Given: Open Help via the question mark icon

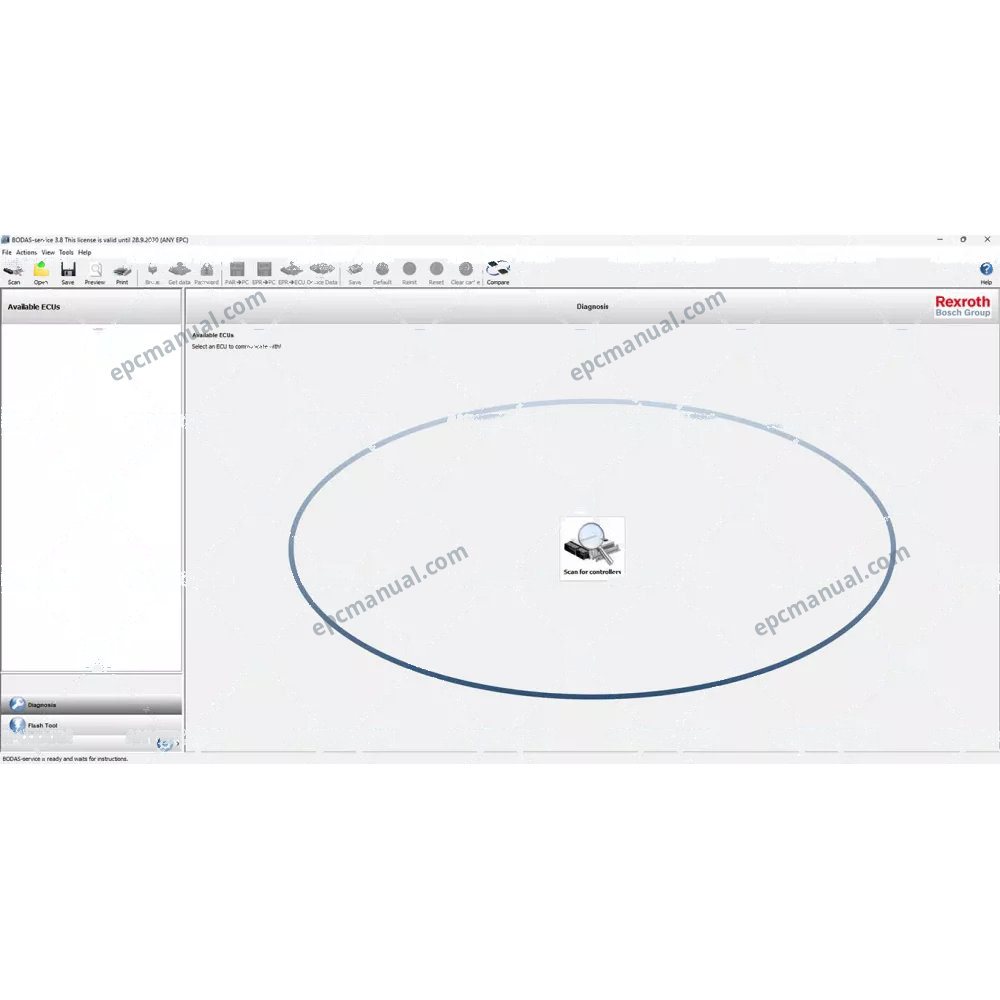Looking at the screenshot, I should pos(986,269).
